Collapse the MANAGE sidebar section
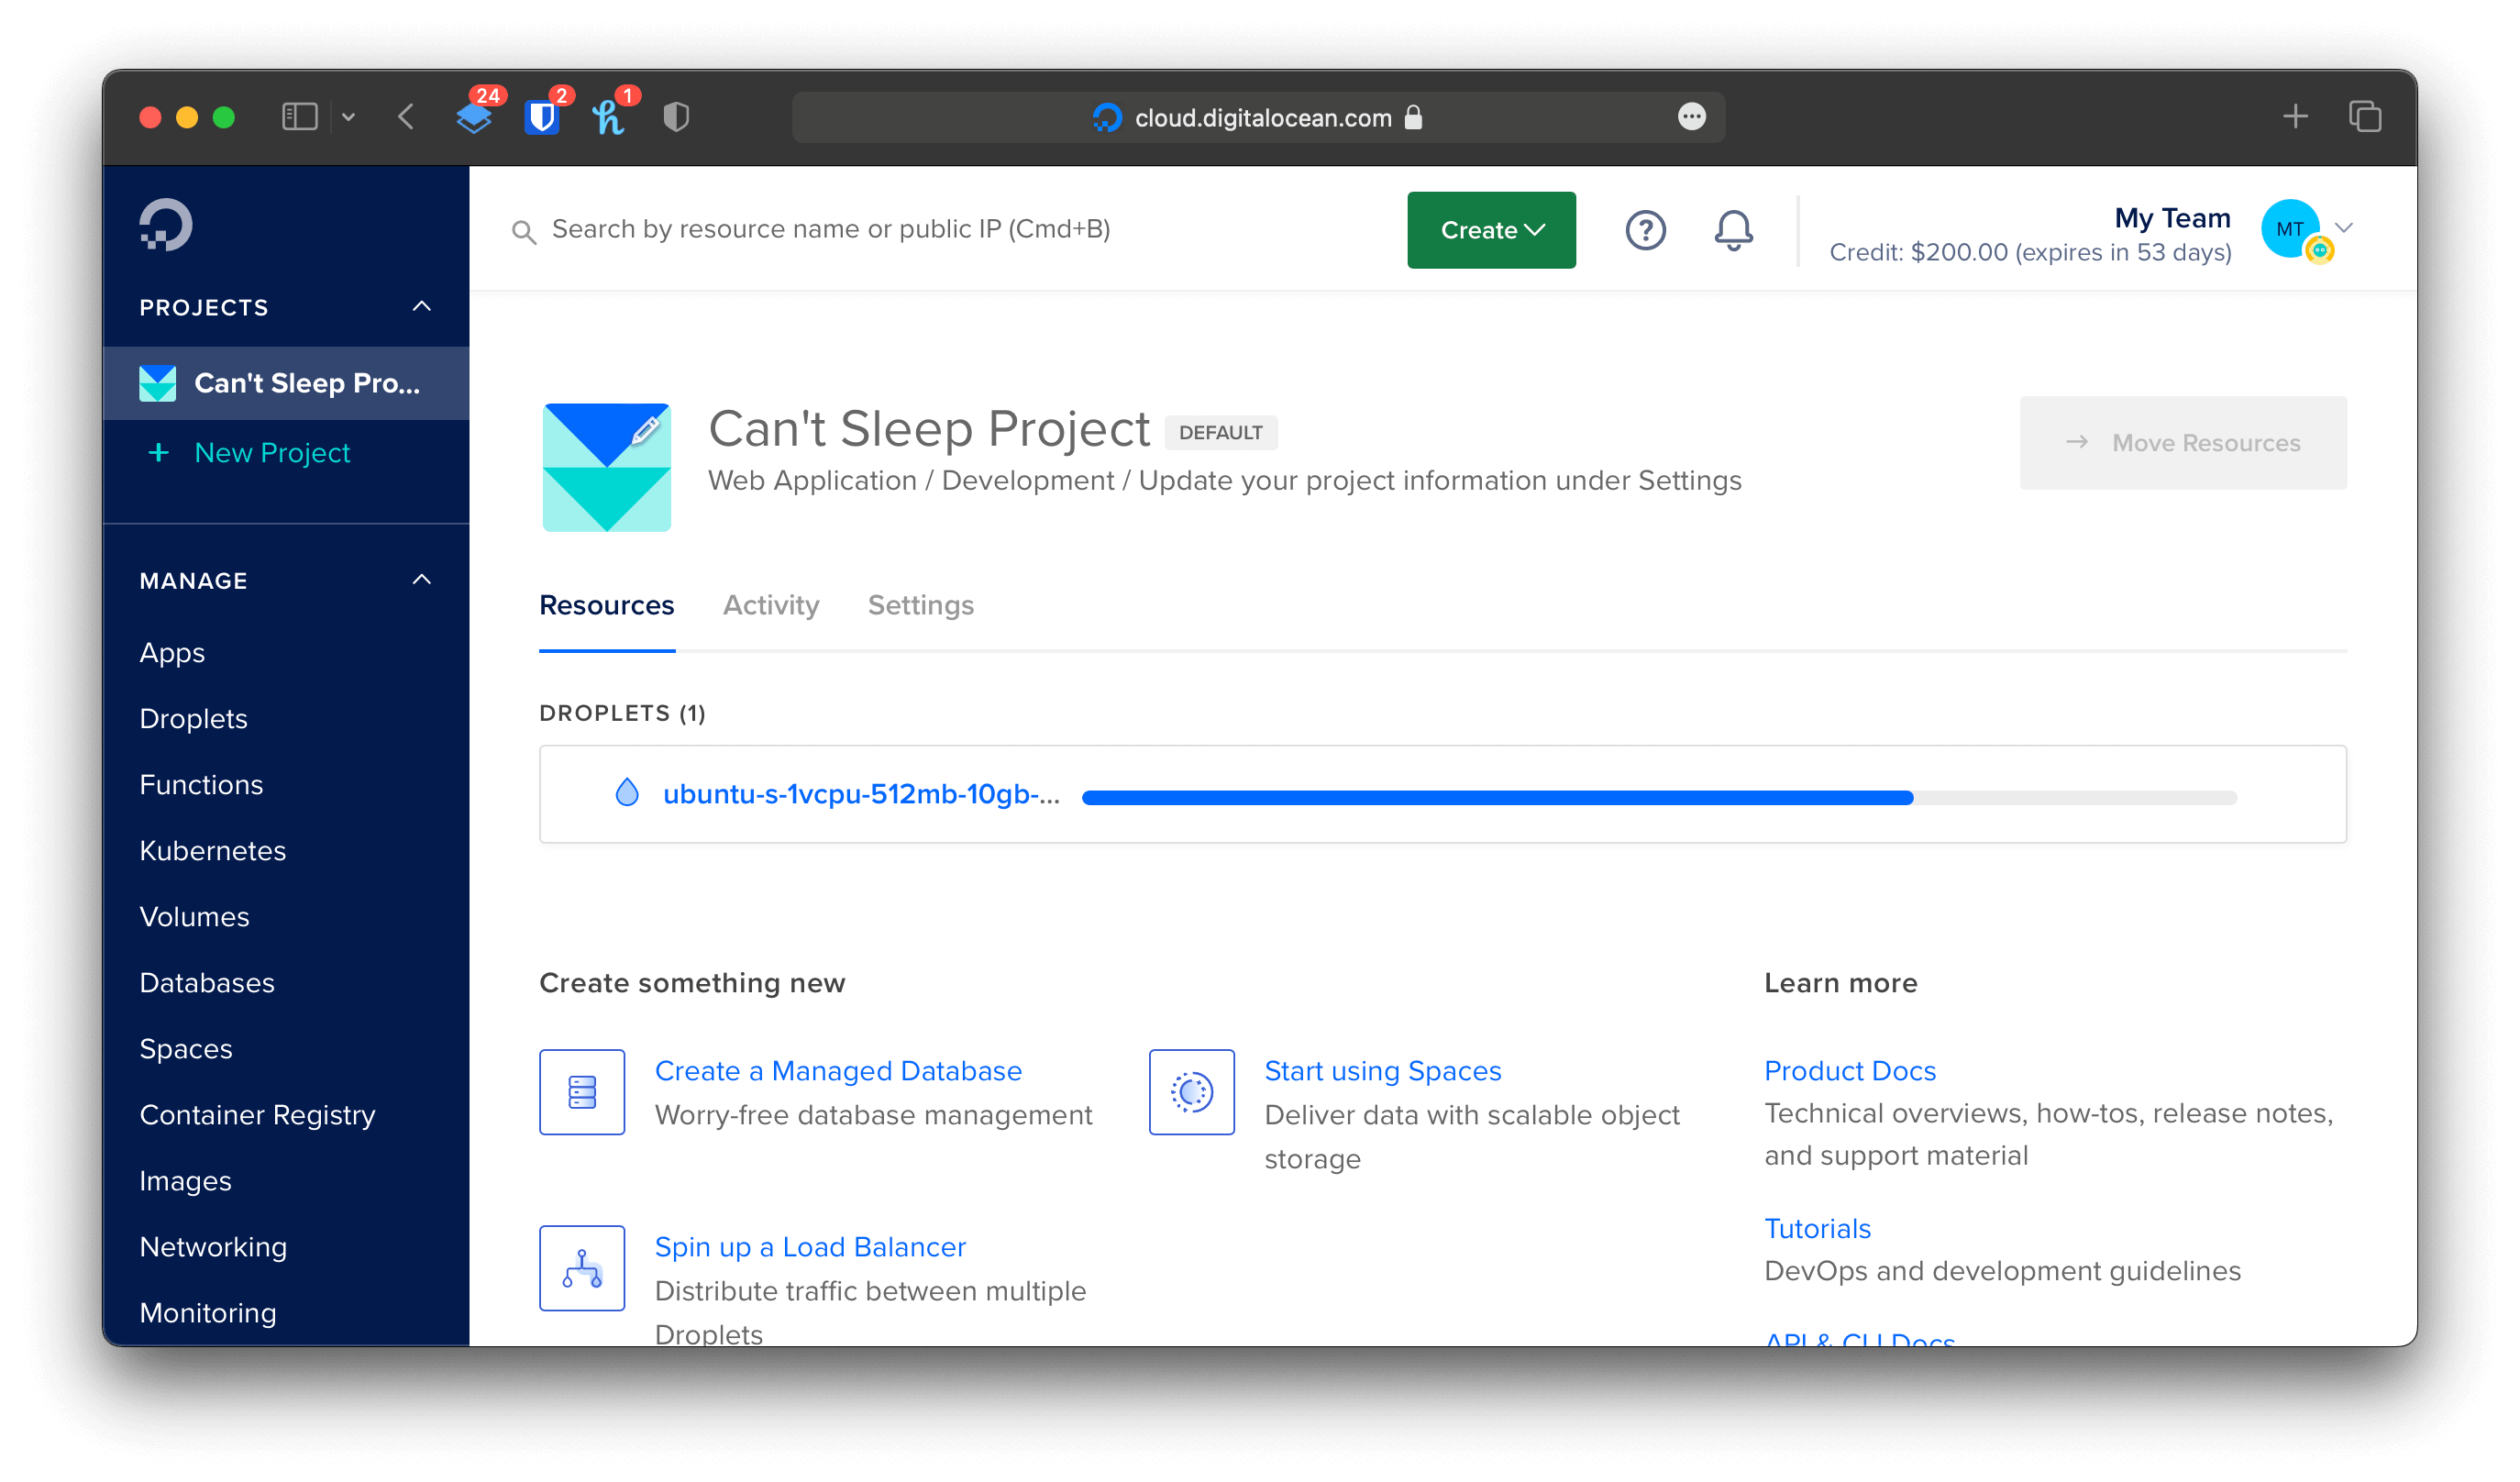The width and height of the screenshot is (2520, 1482). click(422, 580)
